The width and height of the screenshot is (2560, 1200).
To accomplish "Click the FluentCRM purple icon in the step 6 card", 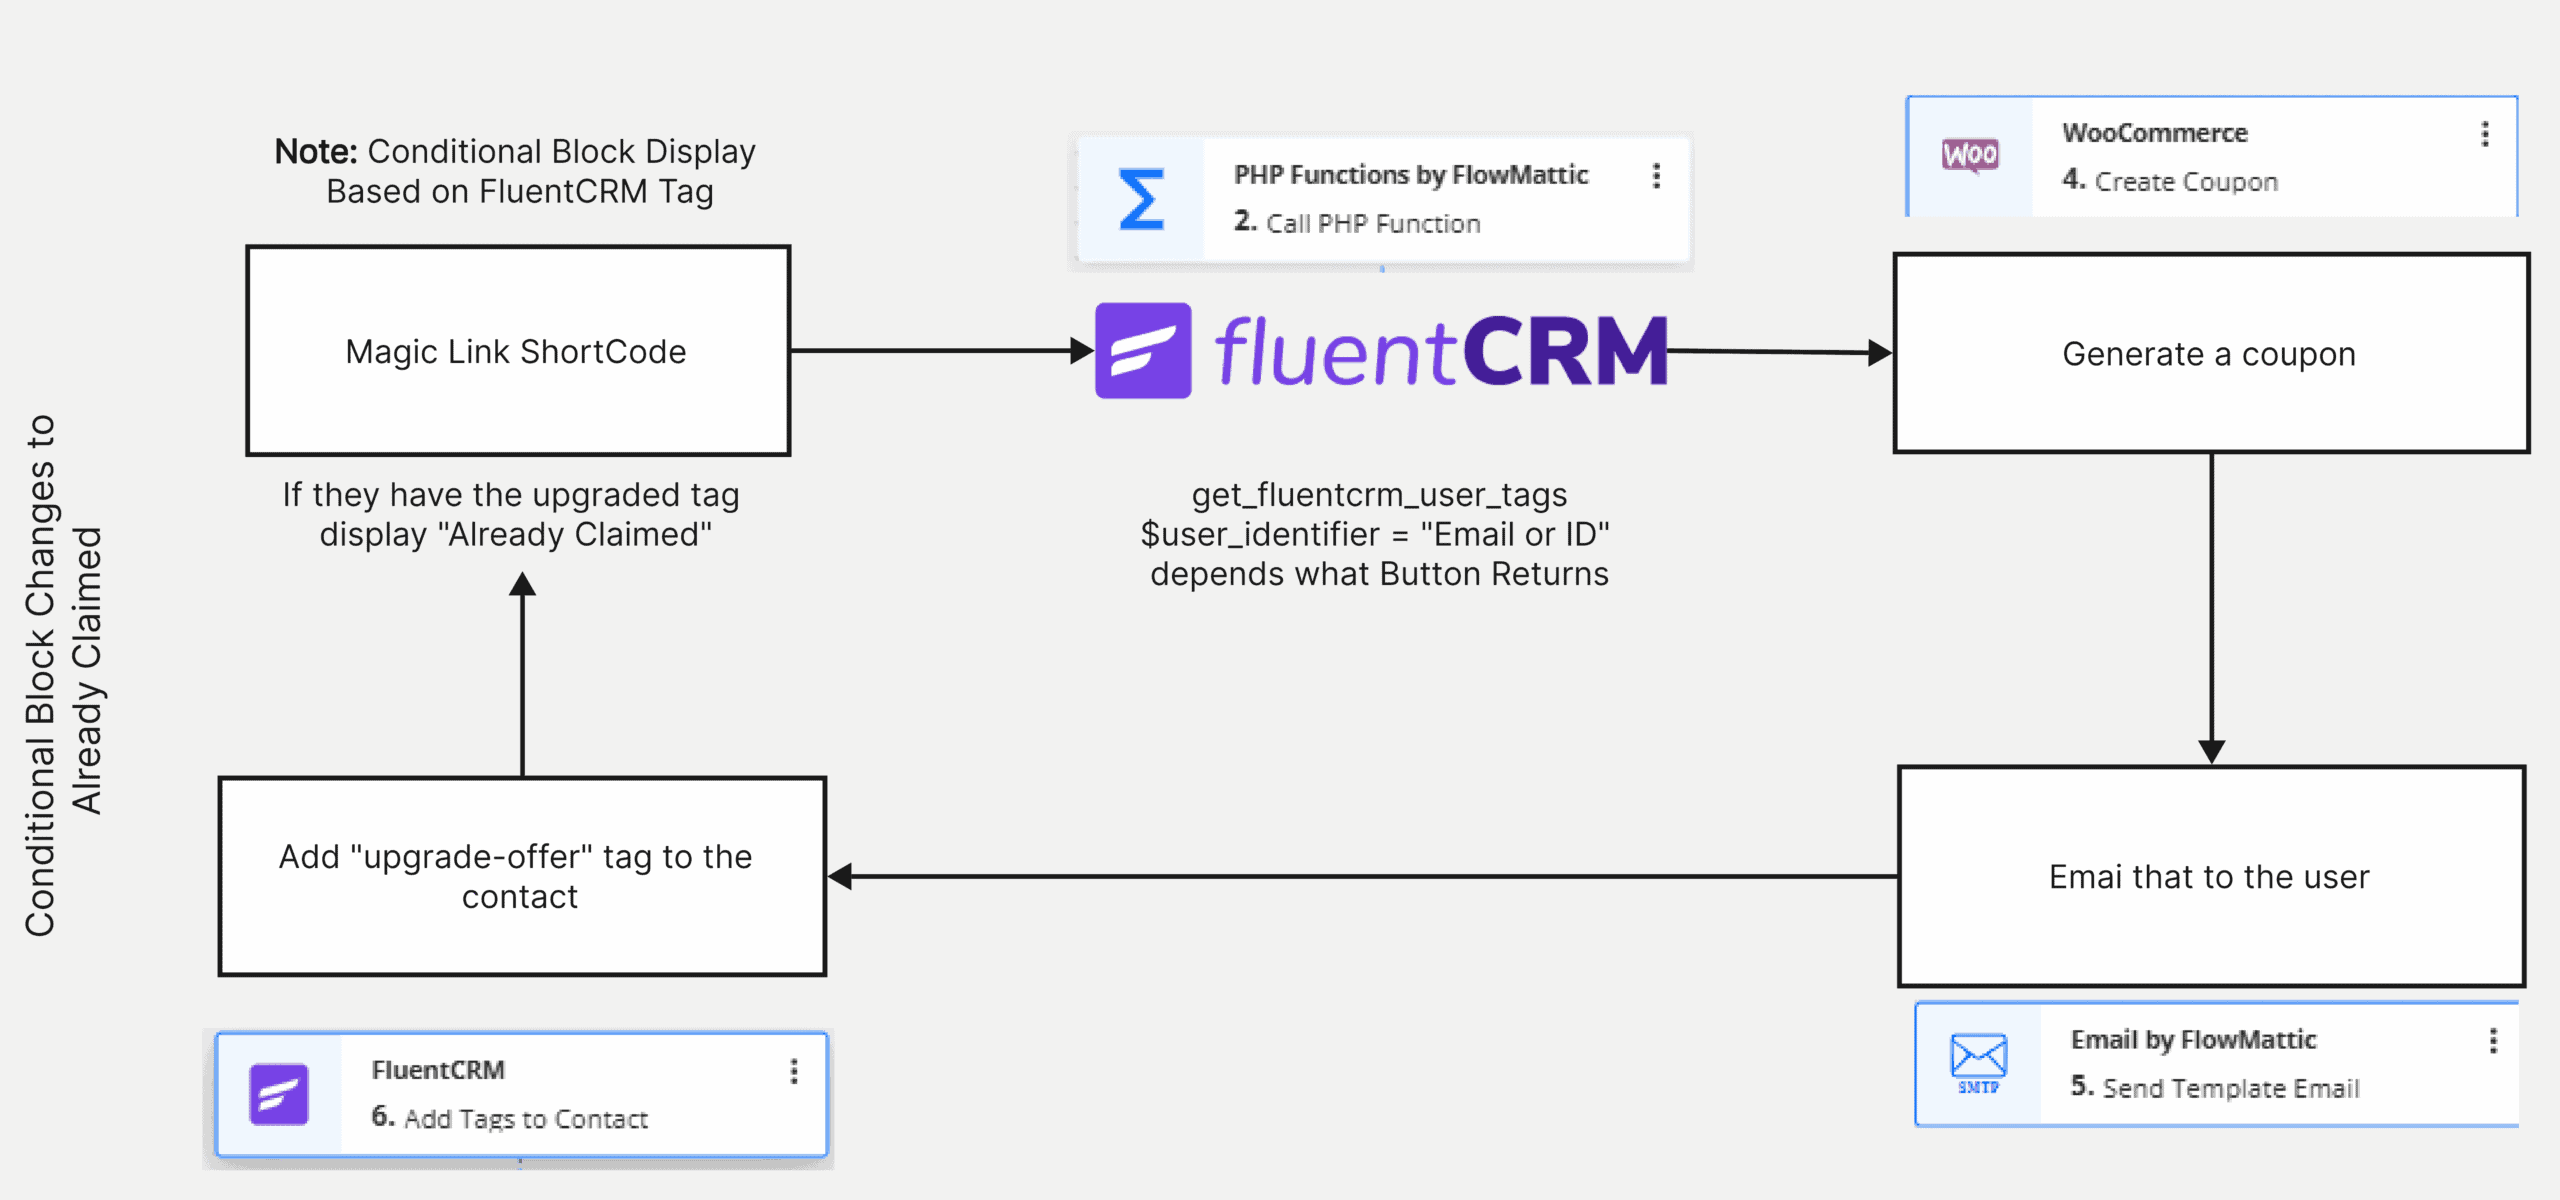I will pyautogui.click(x=279, y=1094).
